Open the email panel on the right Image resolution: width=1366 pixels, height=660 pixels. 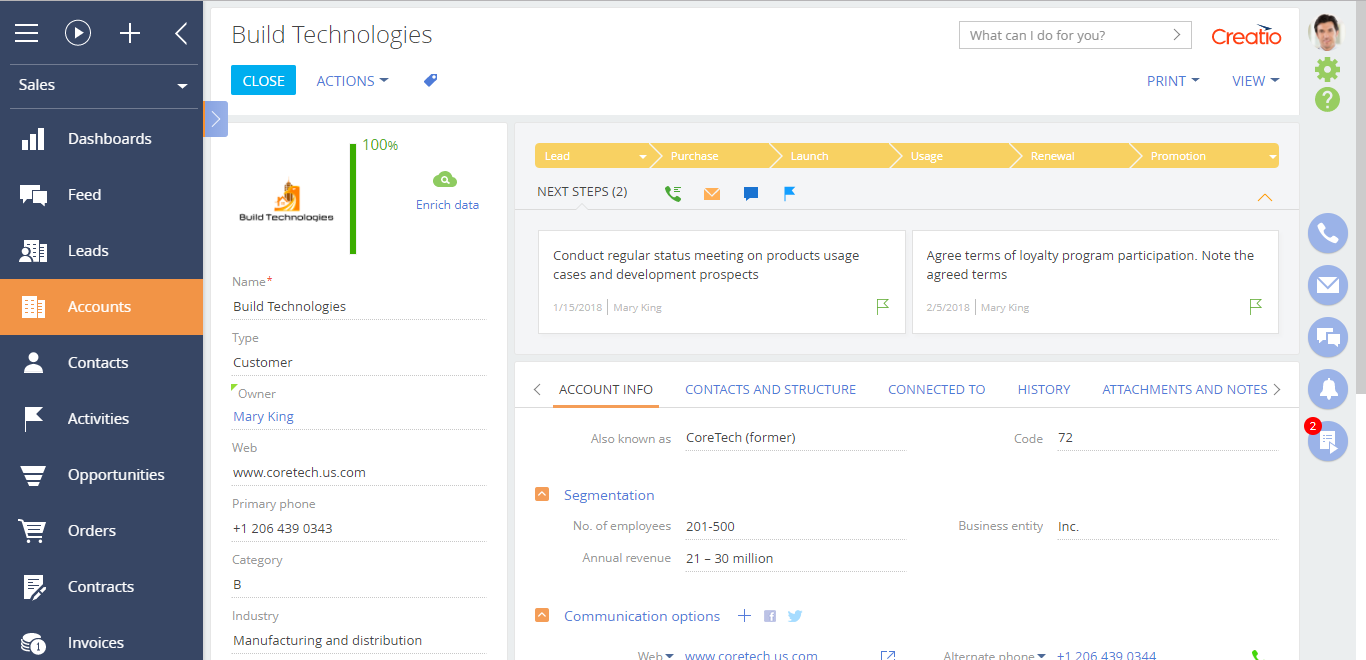click(x=1328, y=286)
